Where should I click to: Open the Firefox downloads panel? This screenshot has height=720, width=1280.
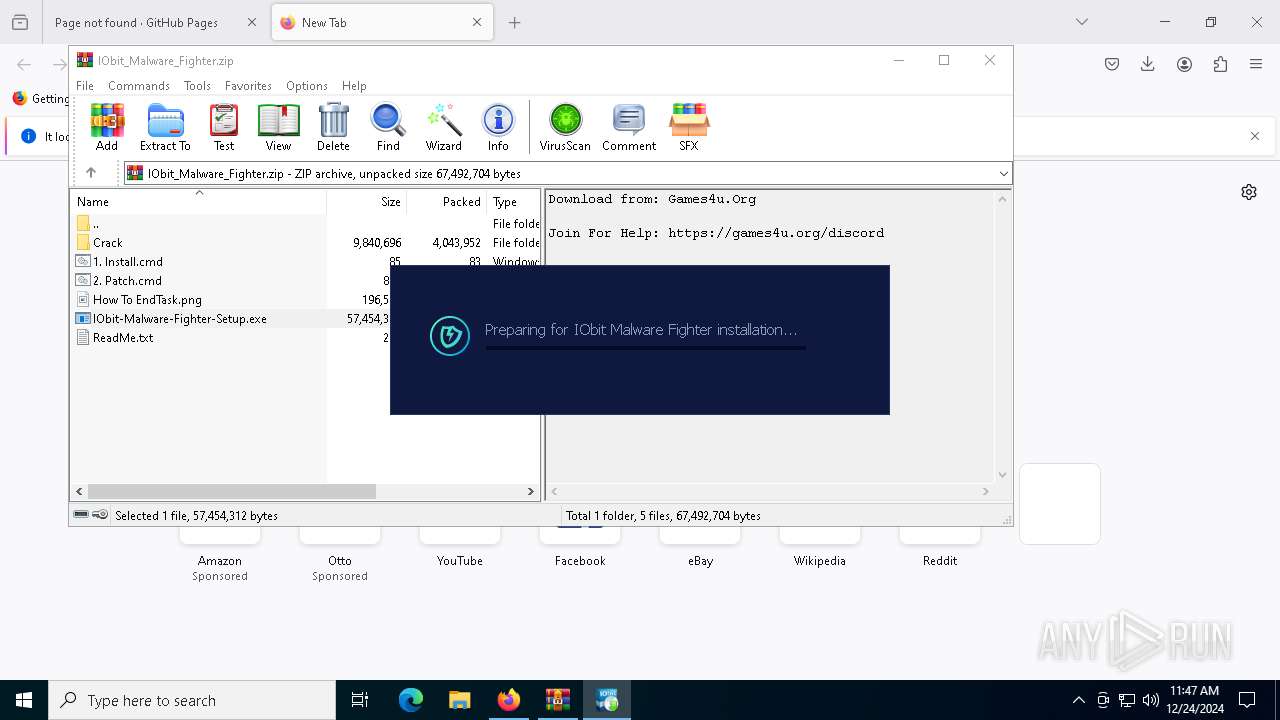1148,64
